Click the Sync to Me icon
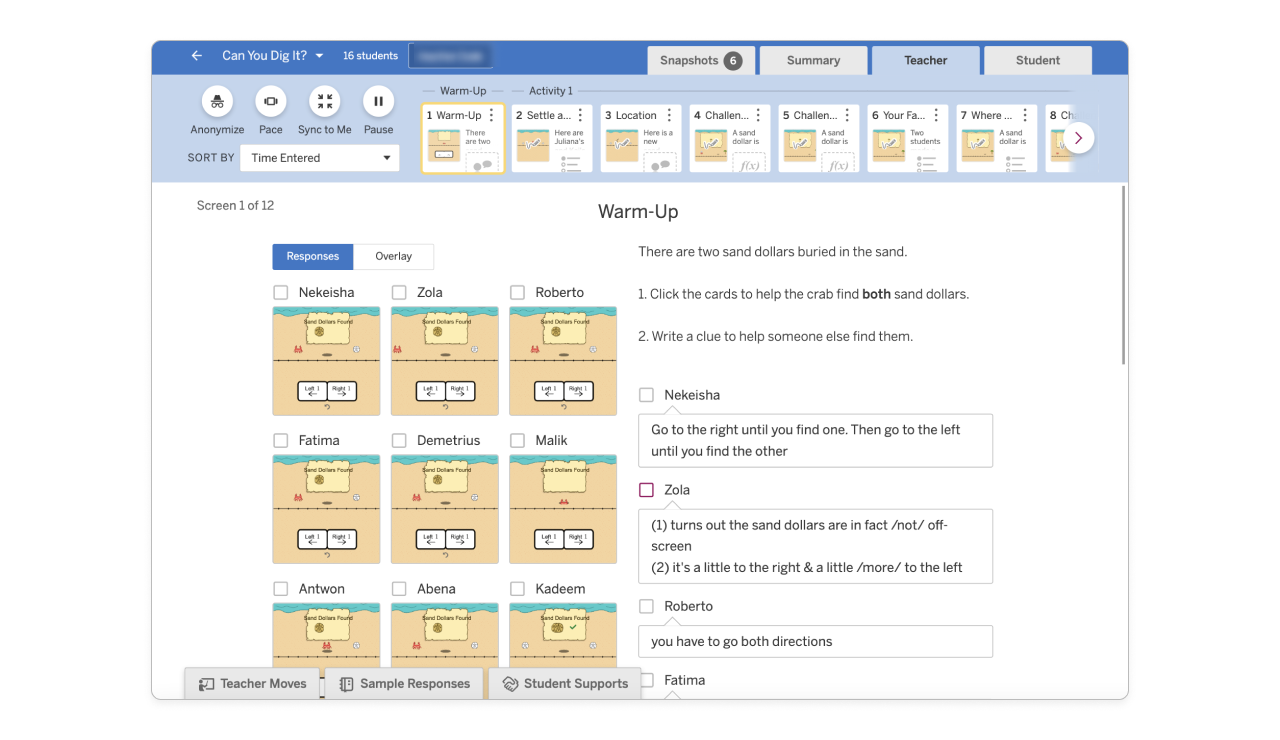The width and height of the screenshot is (1280, 740). (x=324, y=101)
